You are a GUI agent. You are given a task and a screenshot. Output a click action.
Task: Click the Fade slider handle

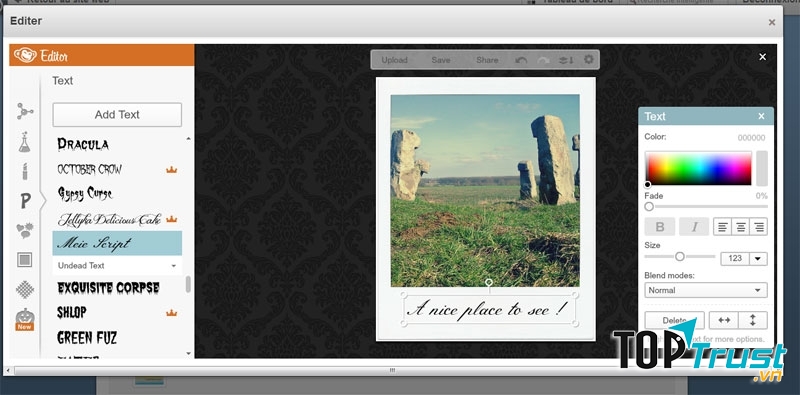click(x=649, y=207)
